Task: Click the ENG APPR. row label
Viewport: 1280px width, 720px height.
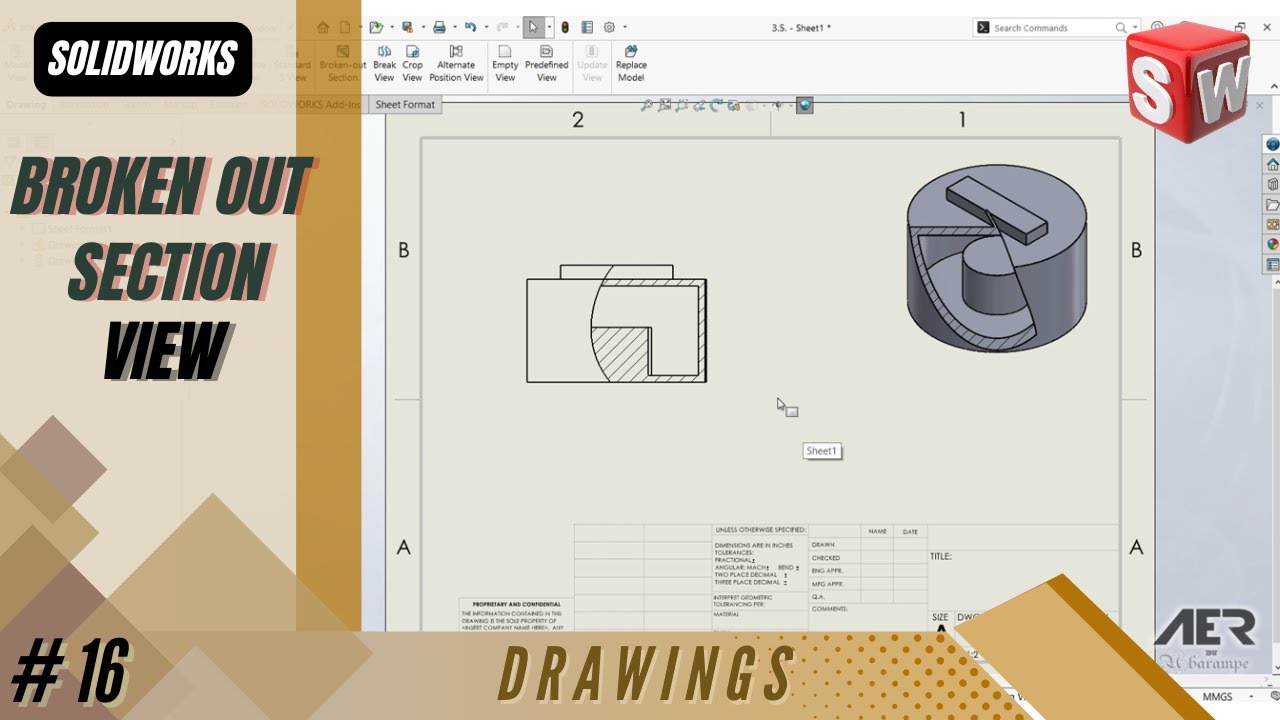Action: tap(828, 571)
